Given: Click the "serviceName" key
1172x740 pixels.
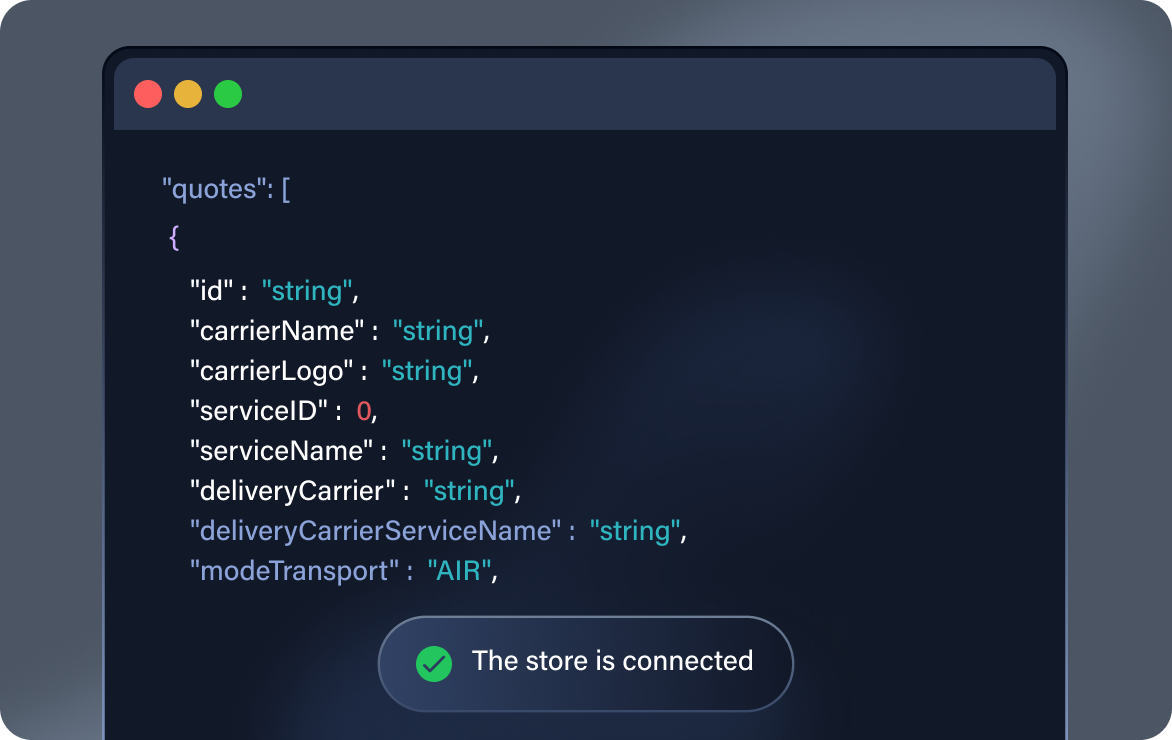Looking at the screenshot, I should (283, 451).
